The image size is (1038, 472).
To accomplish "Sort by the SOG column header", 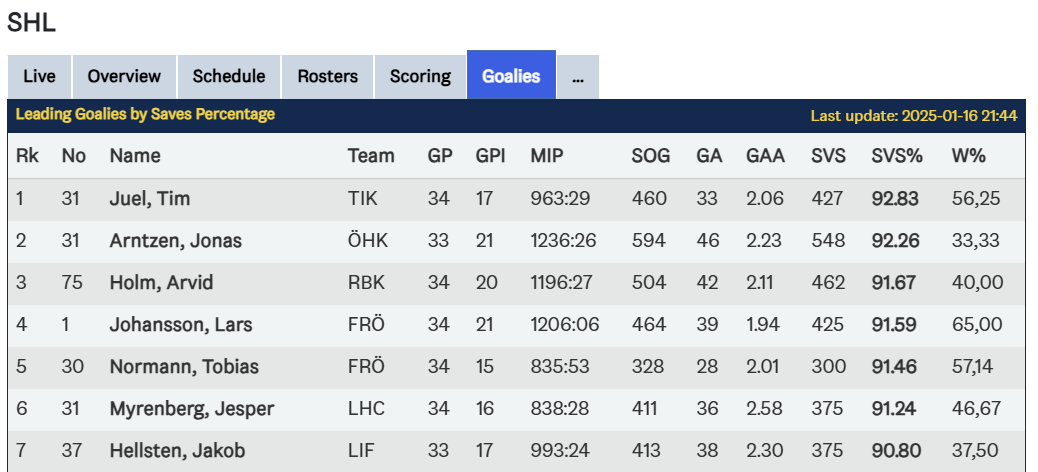I will coord(650,156).
